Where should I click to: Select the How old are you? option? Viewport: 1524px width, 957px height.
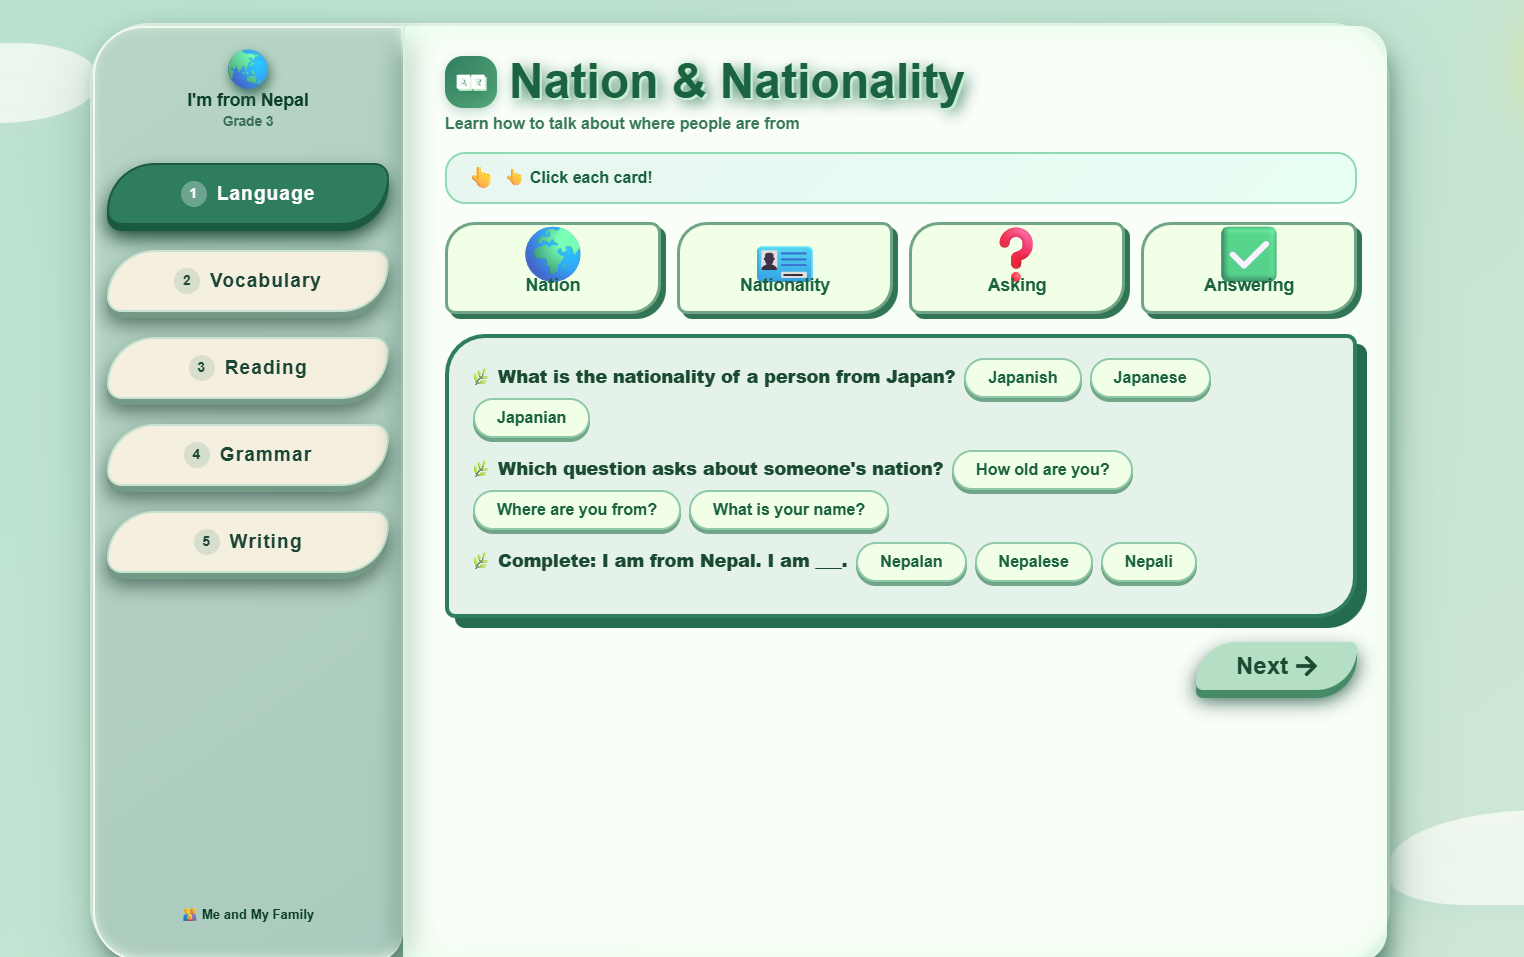[1042, 470]
